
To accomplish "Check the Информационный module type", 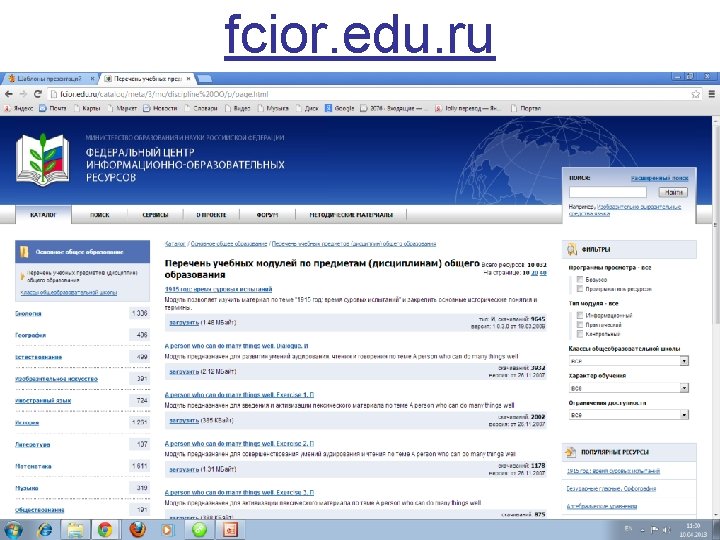I will point(579,315).
